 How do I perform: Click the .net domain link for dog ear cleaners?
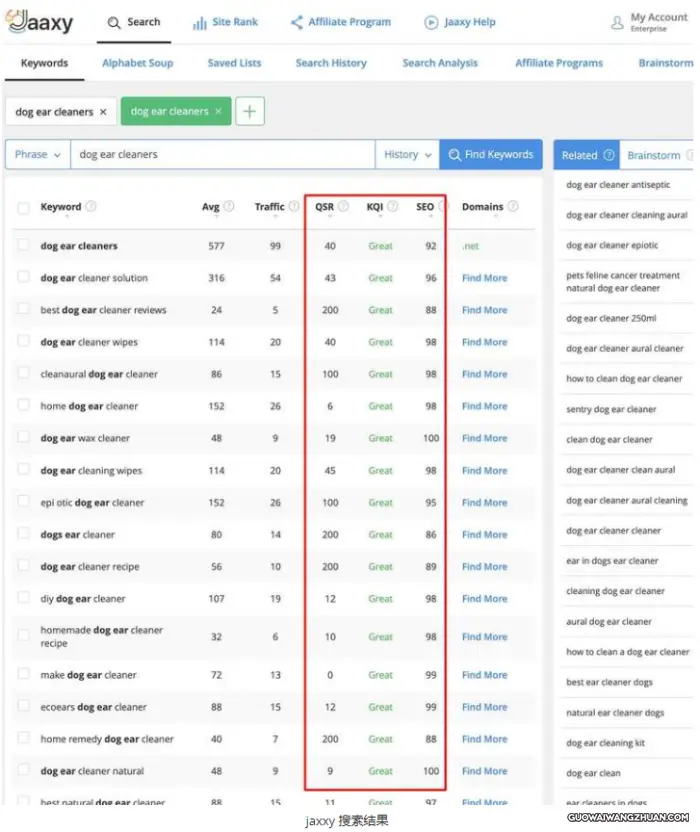[470, 246]
